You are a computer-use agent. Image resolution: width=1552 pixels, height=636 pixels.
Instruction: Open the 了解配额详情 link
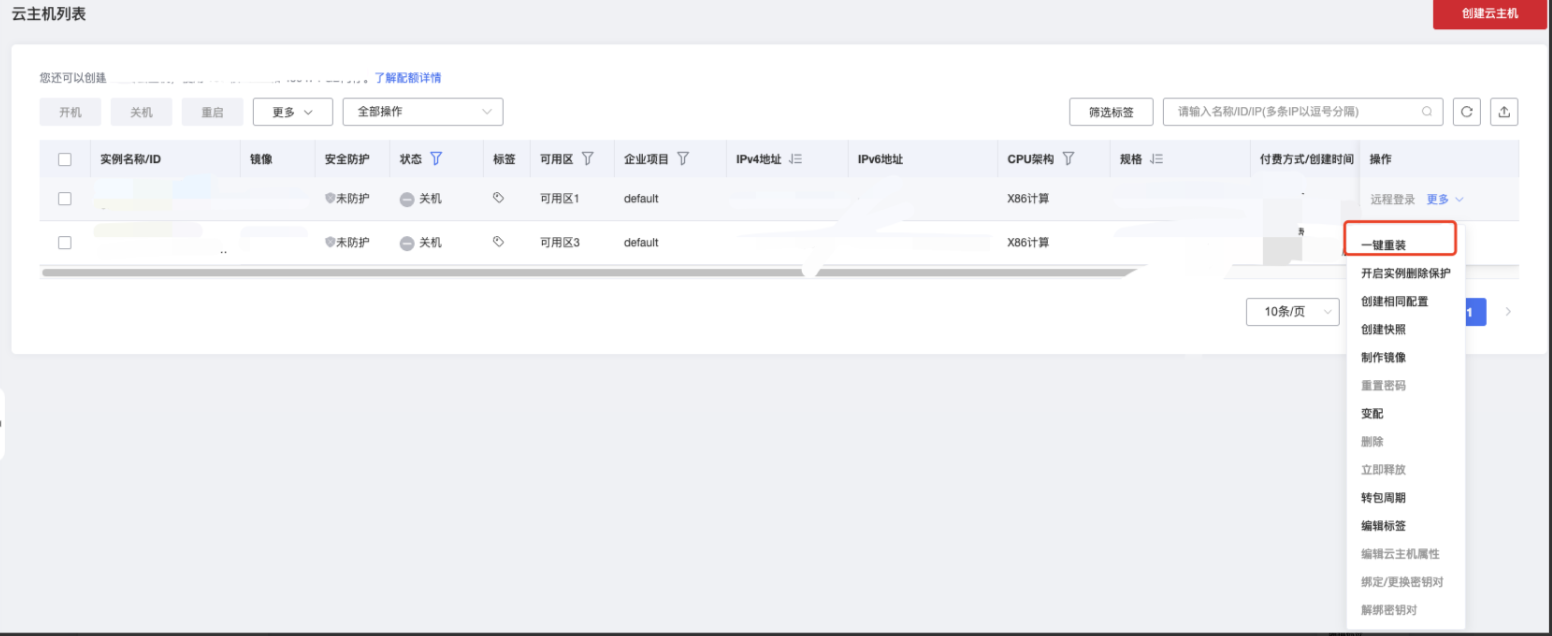tap(408, 77)
